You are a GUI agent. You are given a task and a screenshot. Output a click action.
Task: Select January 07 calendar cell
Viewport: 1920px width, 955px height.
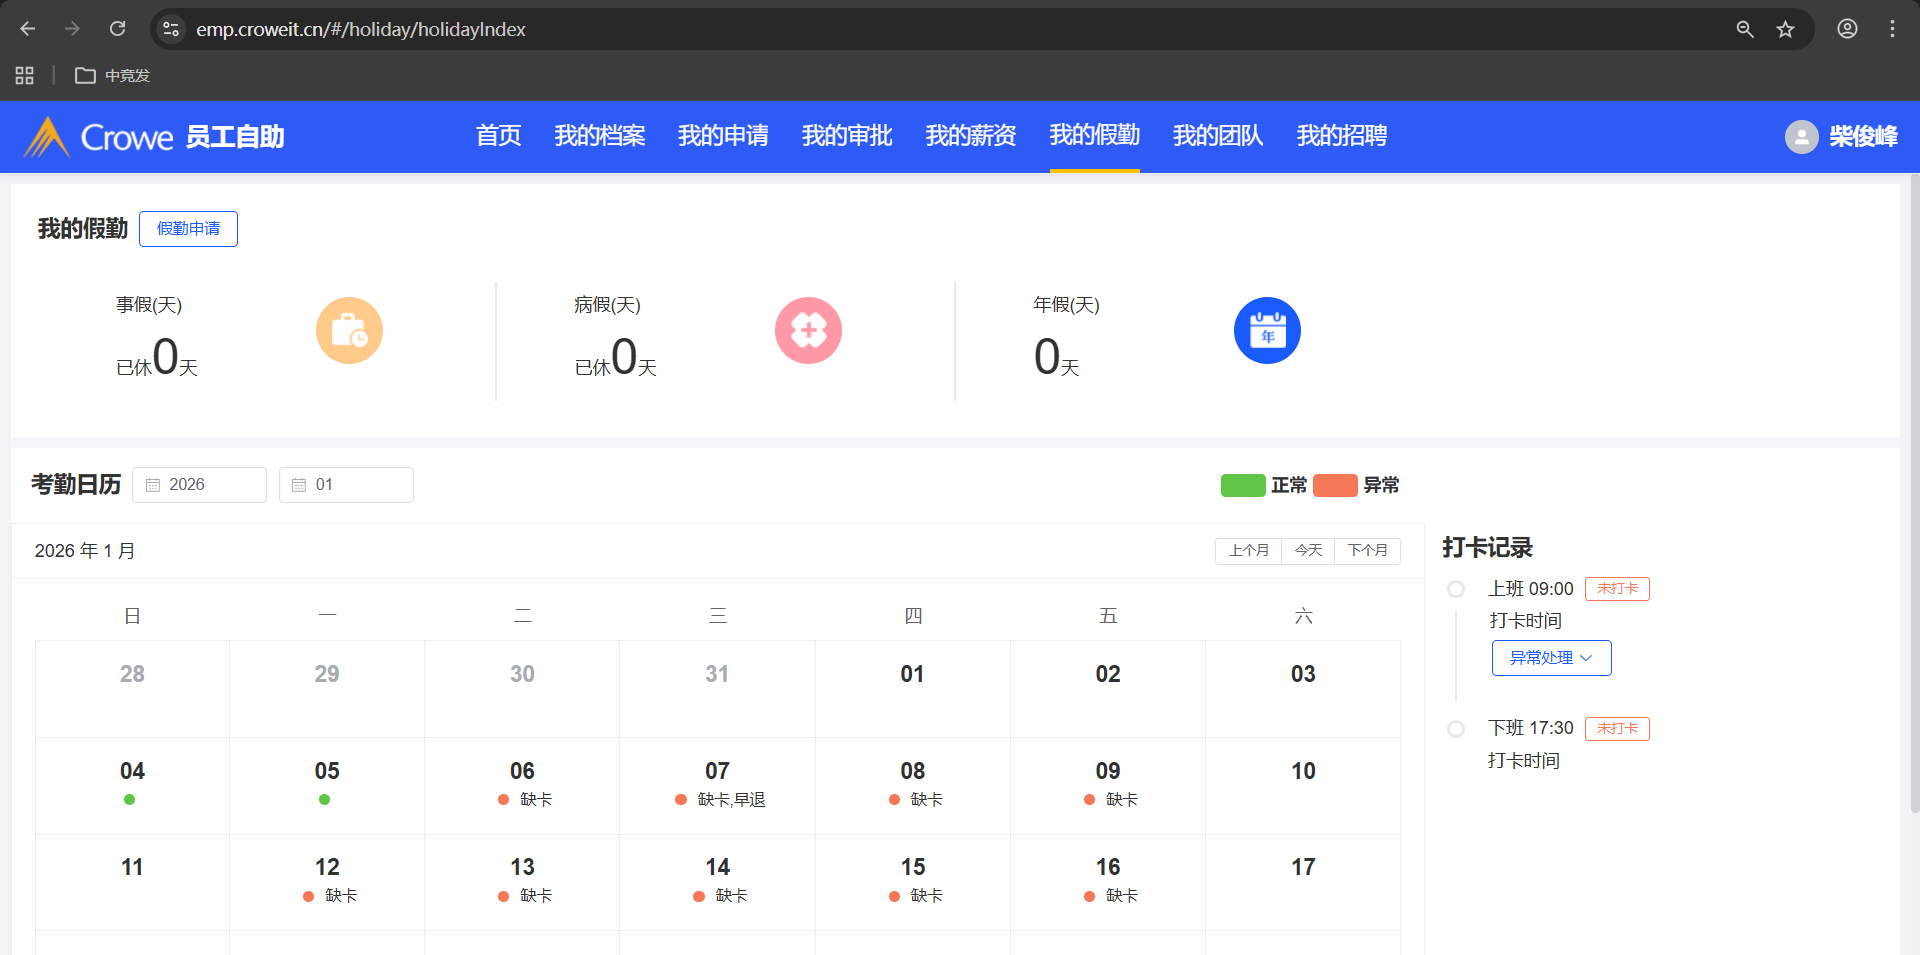point(717,785)
